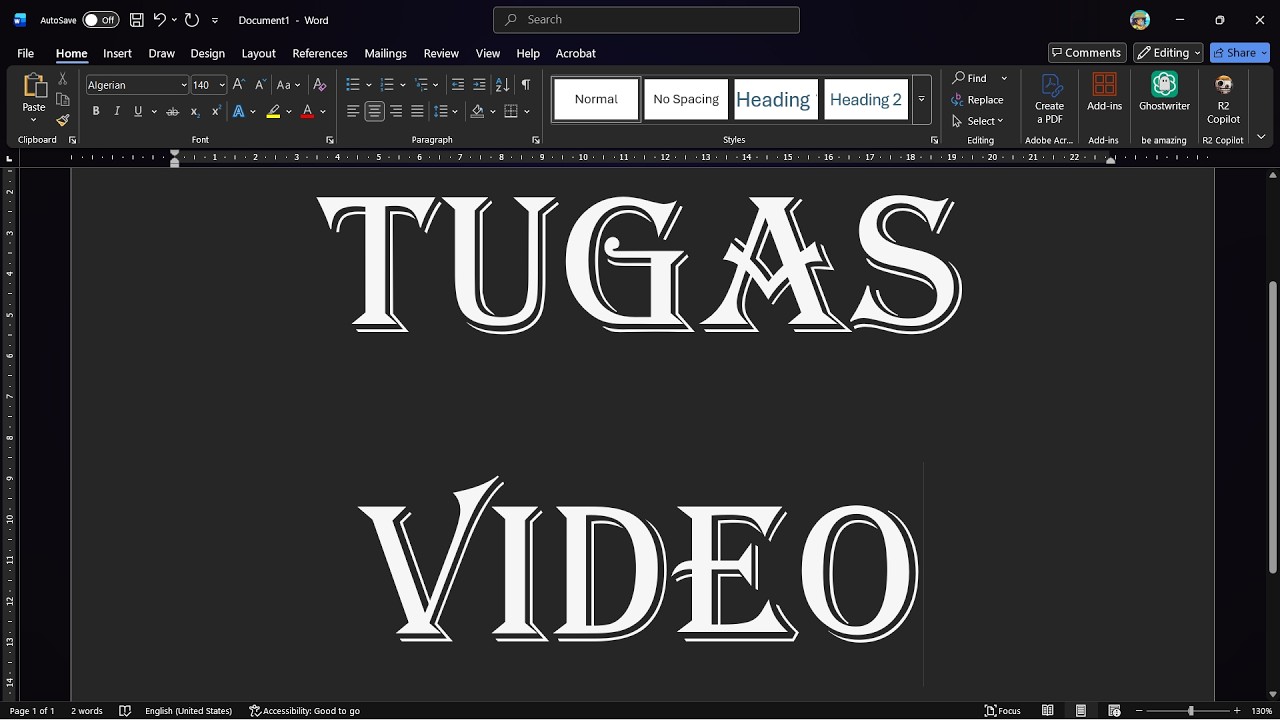Click the Comments button
This screenshot has height=720, width=1280.
tap(1086, 53)
